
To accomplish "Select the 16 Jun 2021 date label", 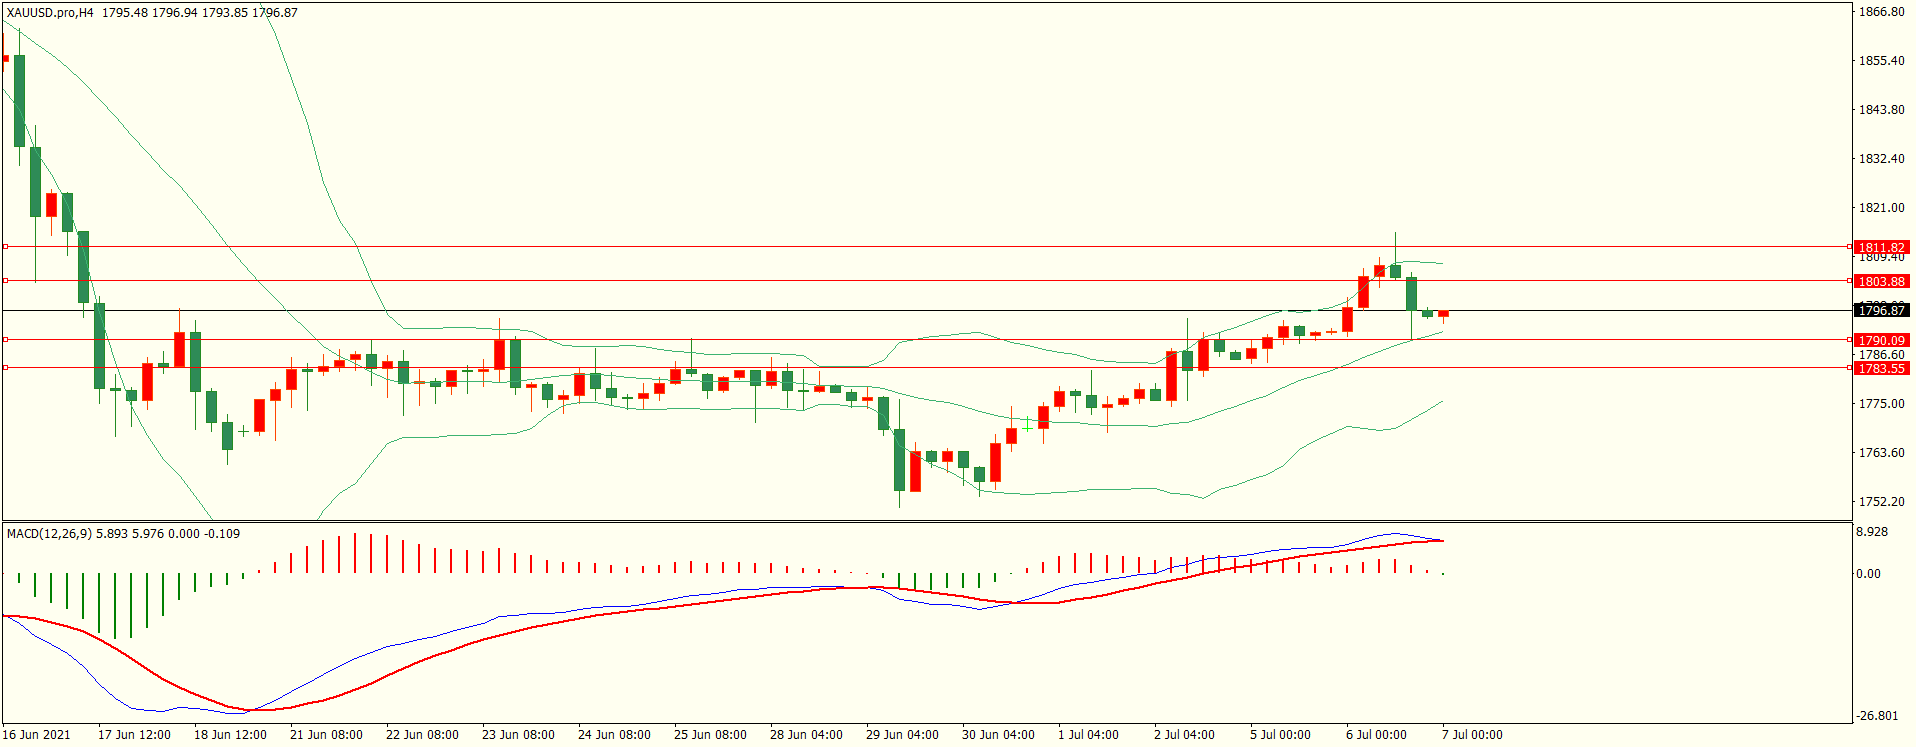I will click(37, 735).
